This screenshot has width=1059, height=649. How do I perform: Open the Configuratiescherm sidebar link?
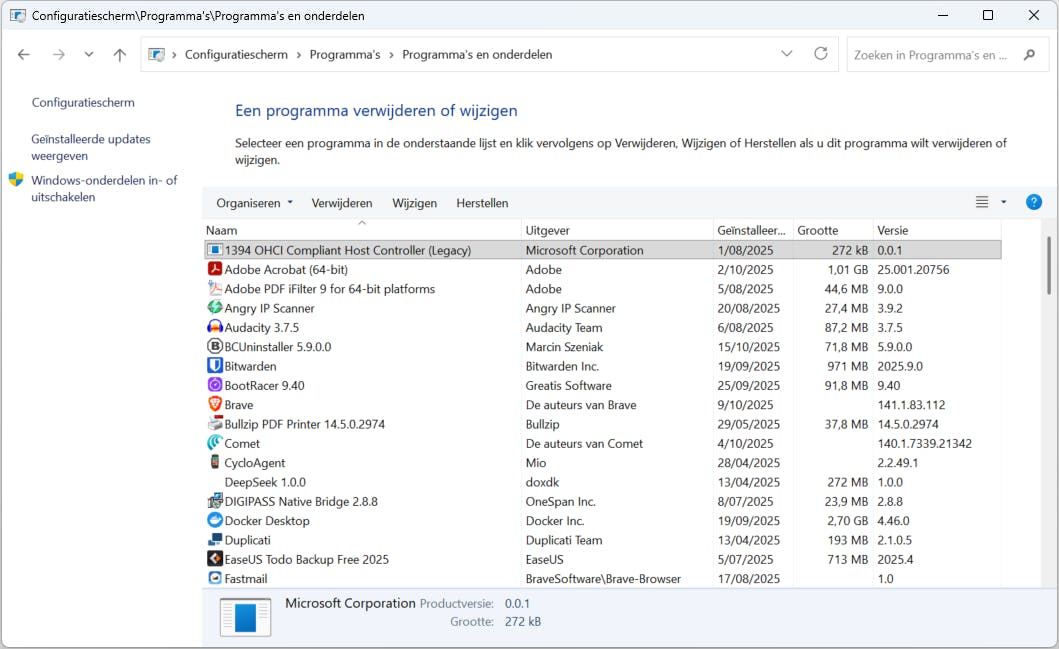click(x=83, y=103)
